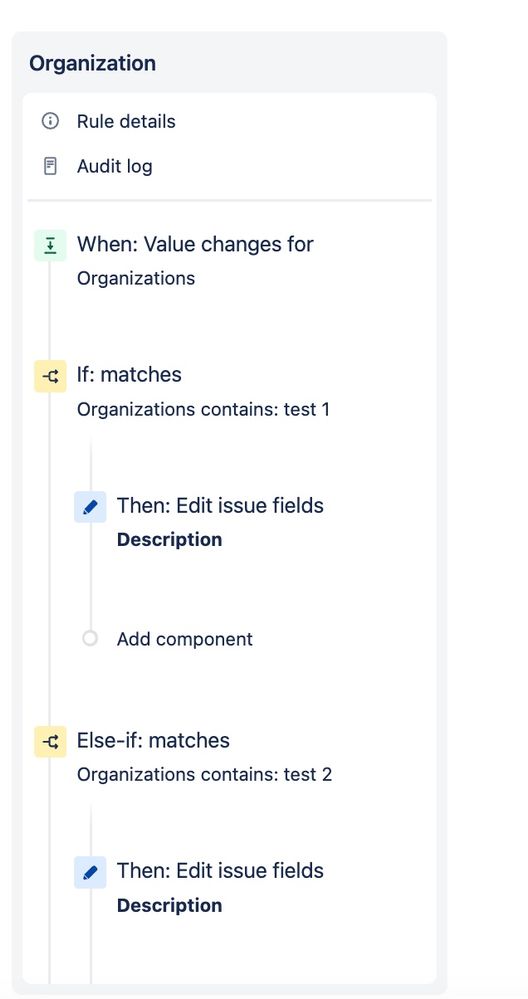Viewport: 528px width, 999px height.
Task: Click the Rule details info icon
Action: (x=50, y=121)
